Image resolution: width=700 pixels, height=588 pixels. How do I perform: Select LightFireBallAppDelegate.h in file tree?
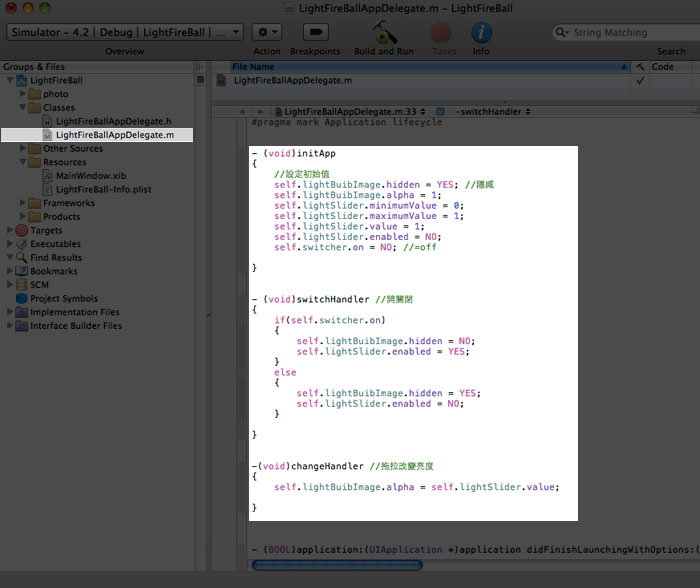pos(113,121)
